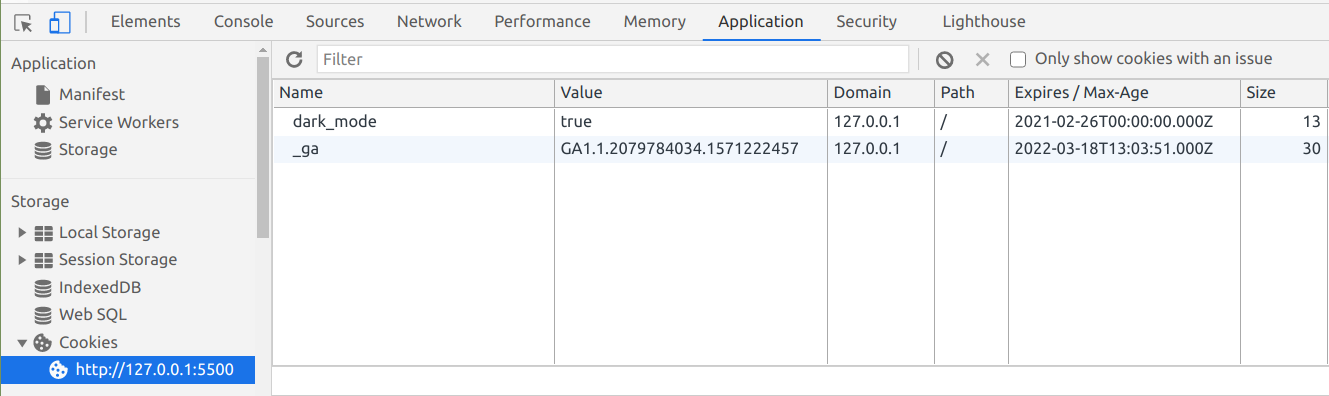Enable Only show cookies with an issue
Viewport: 1329px width, 396px height.
(x=1018, y=59)
